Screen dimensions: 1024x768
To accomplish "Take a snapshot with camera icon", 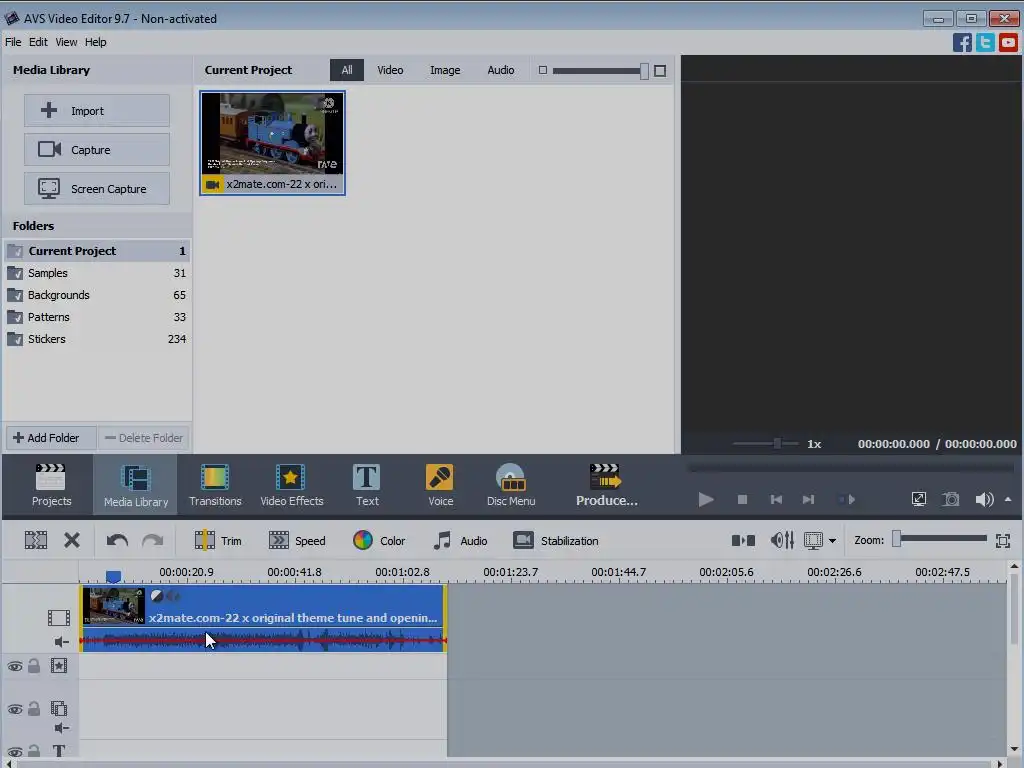I will (x=951, y=500).
